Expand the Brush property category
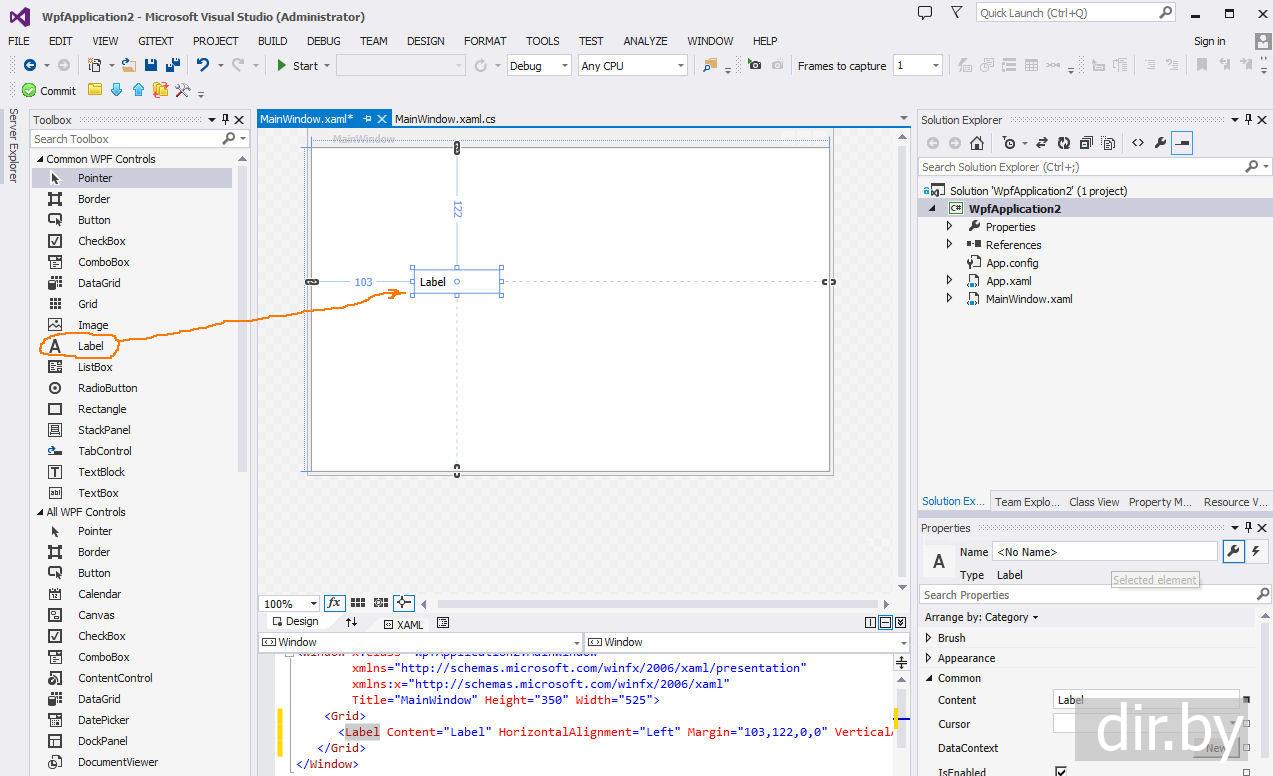This screenshot has width=1273, height=776. click(929, 638)
